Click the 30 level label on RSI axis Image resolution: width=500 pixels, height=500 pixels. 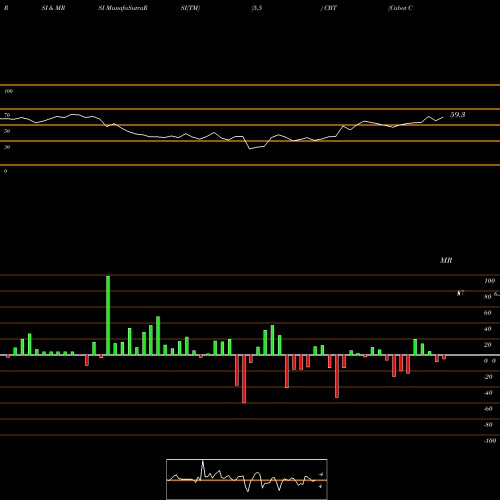(x=7, y=147)
